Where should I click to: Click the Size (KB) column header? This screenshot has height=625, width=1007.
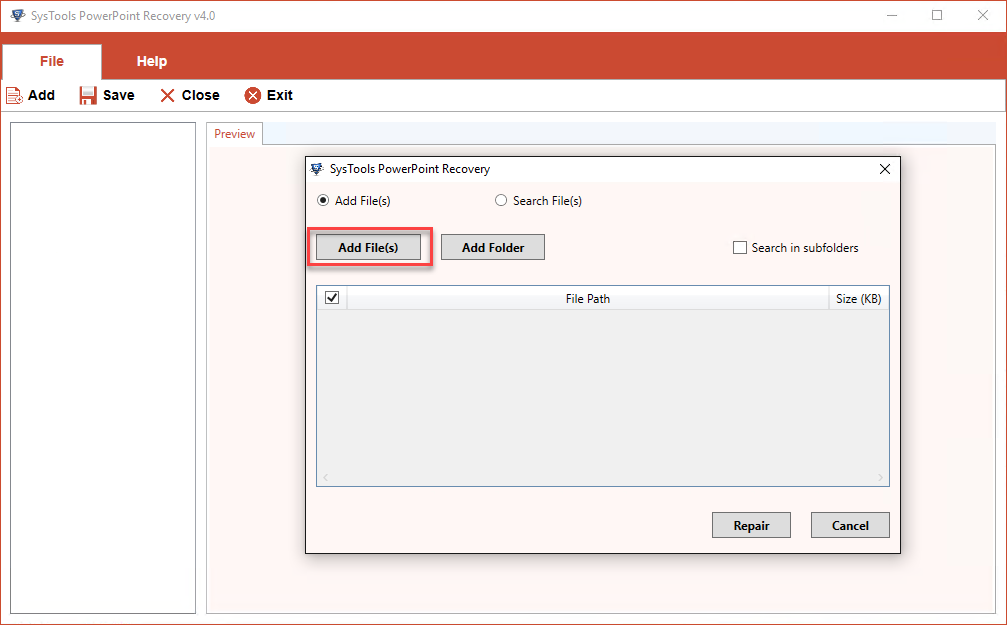[x=859, y=299]
